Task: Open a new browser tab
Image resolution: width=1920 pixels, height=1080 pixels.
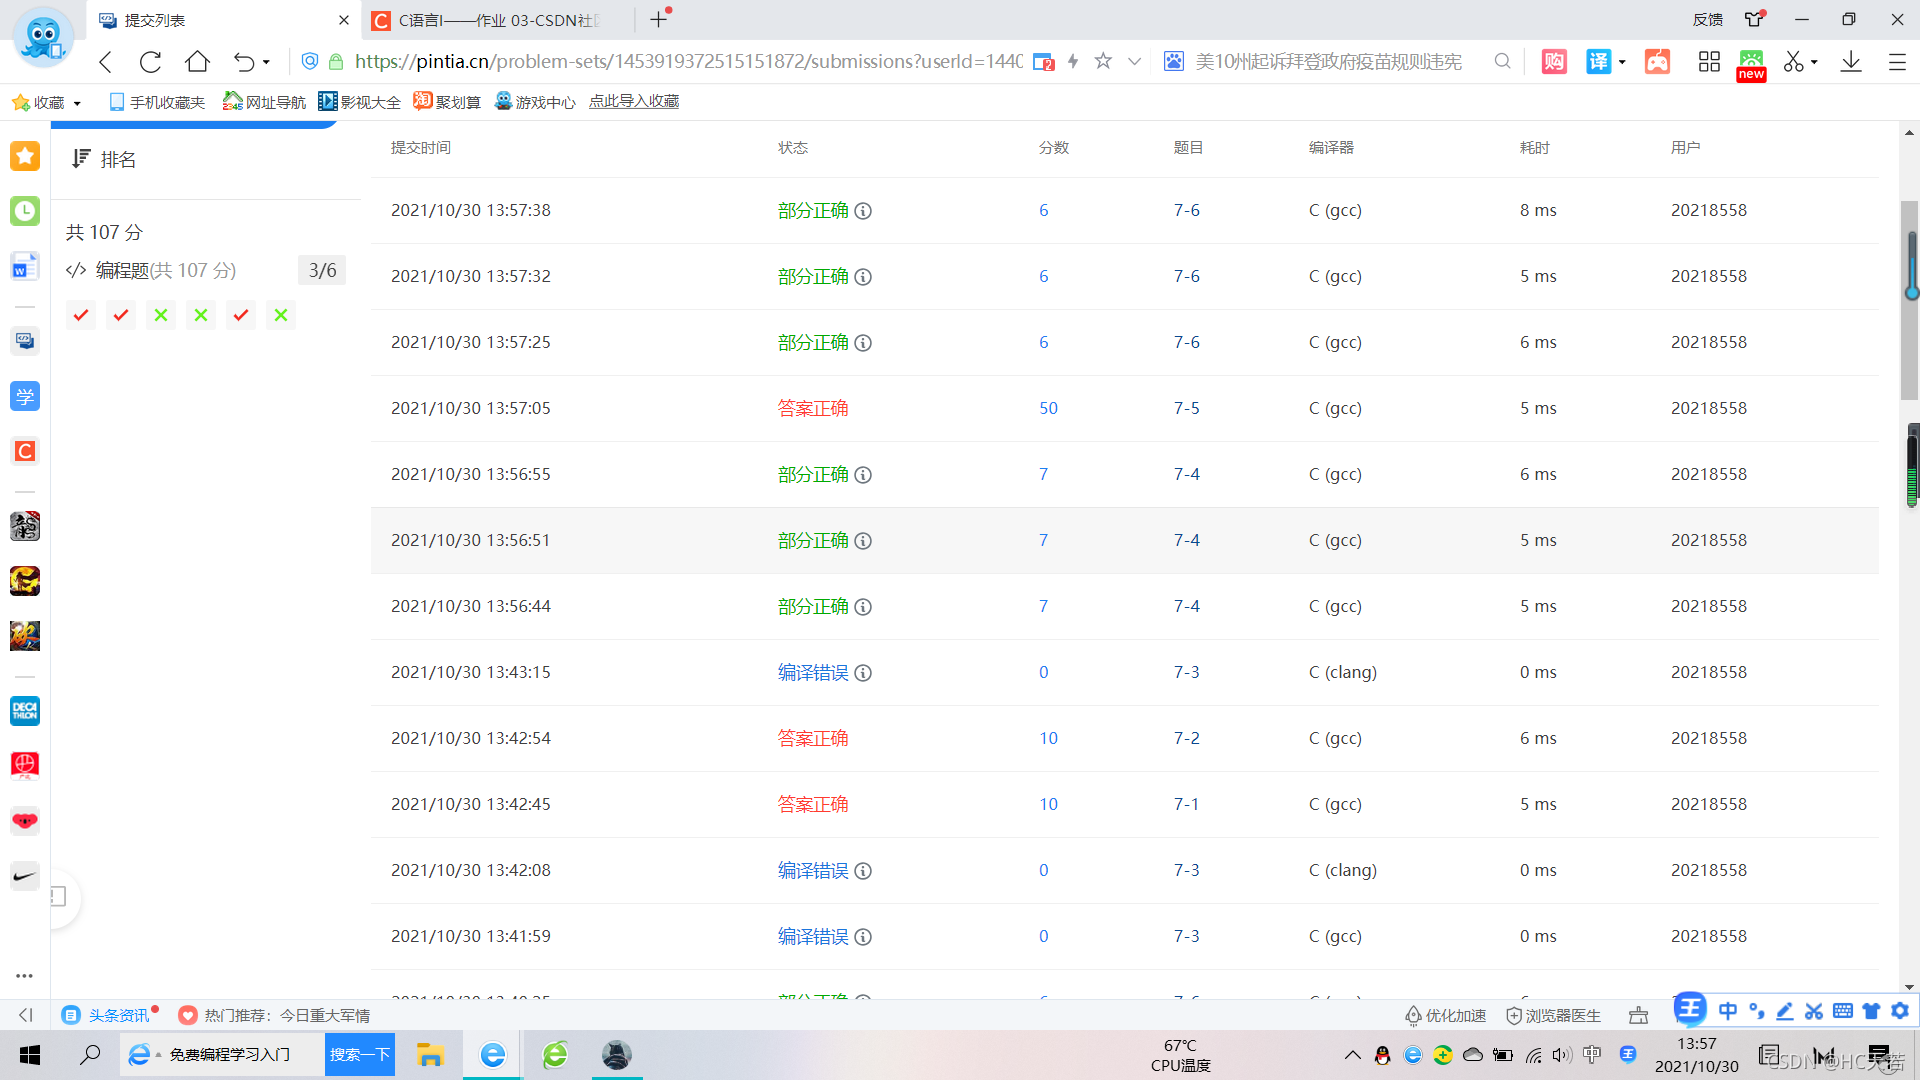Action: (x=658, y=19)
